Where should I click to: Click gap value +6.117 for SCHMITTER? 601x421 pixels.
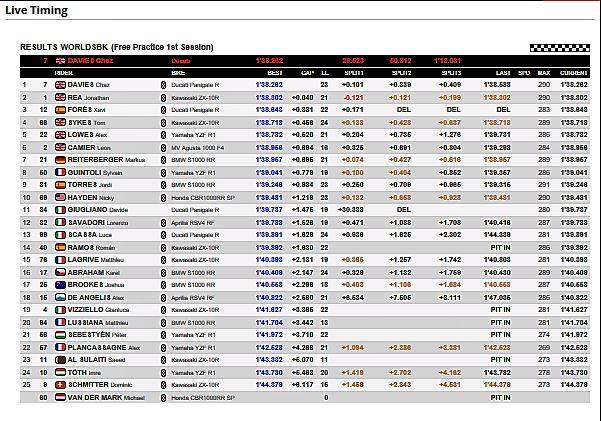[x=302, y=385]
